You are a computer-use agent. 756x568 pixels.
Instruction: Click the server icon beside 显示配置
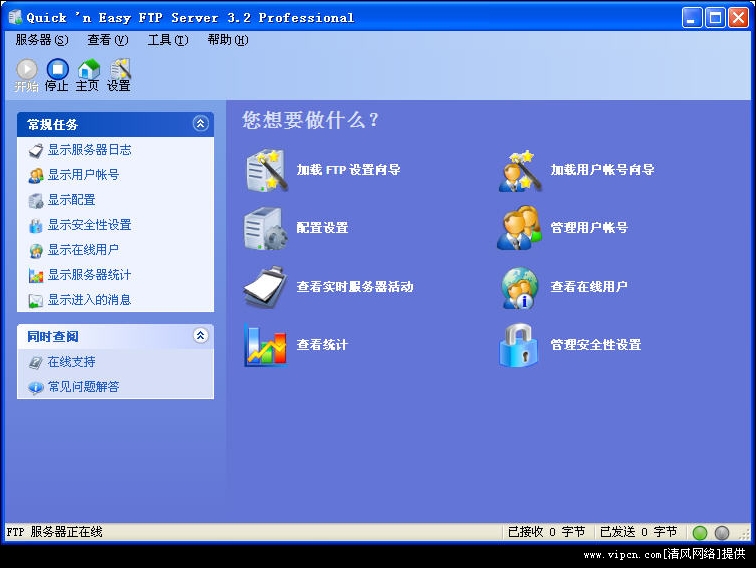pos(36,201)
